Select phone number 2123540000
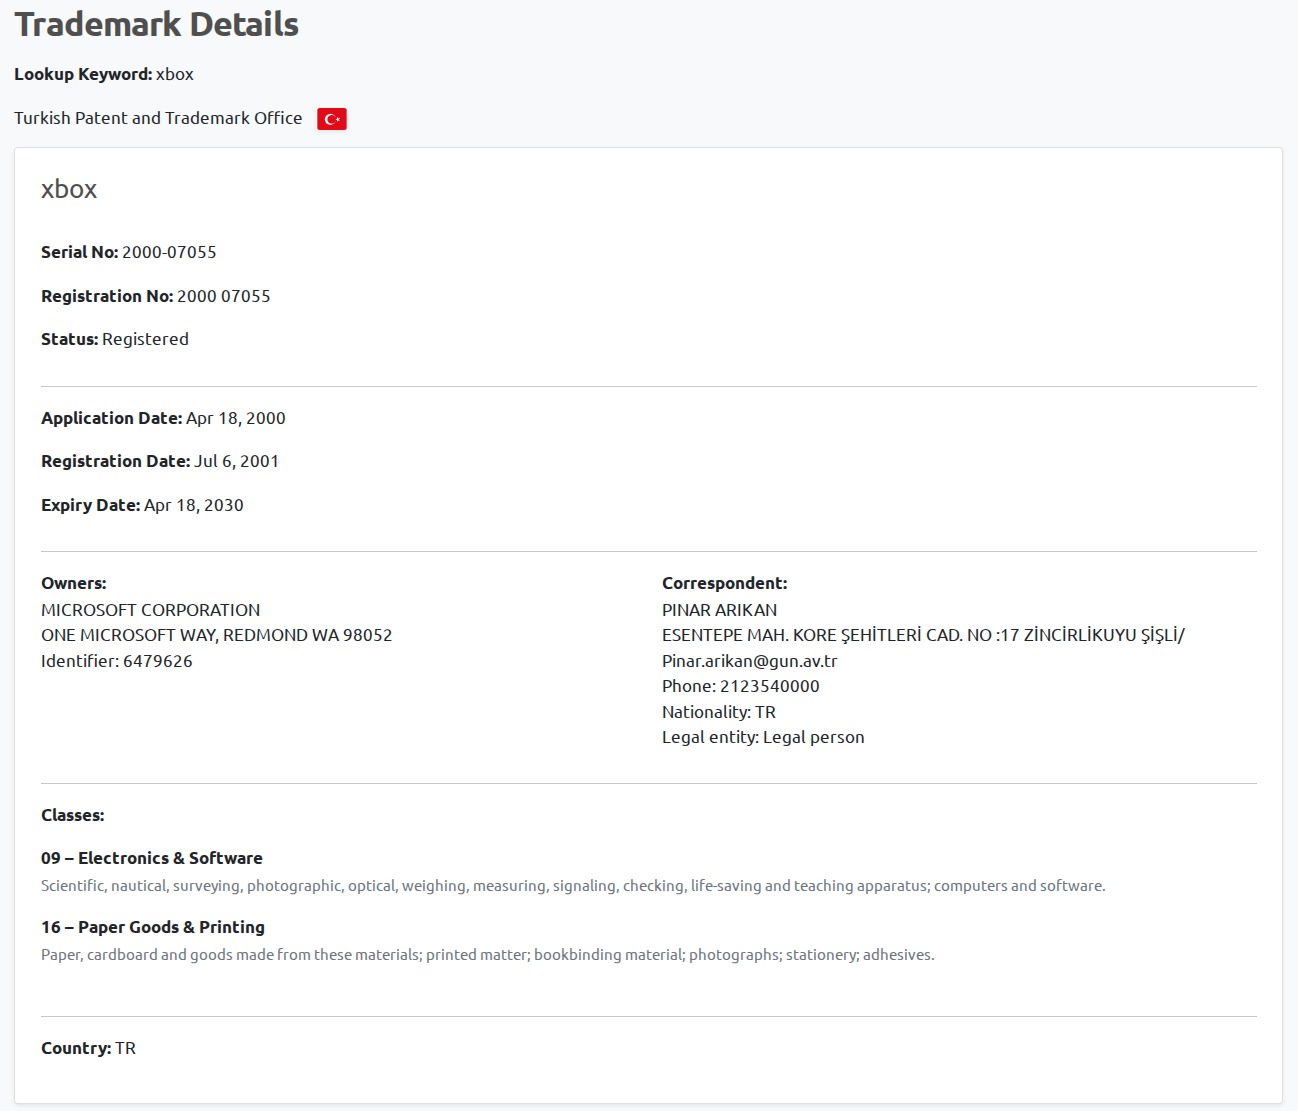 pos(770,686)
